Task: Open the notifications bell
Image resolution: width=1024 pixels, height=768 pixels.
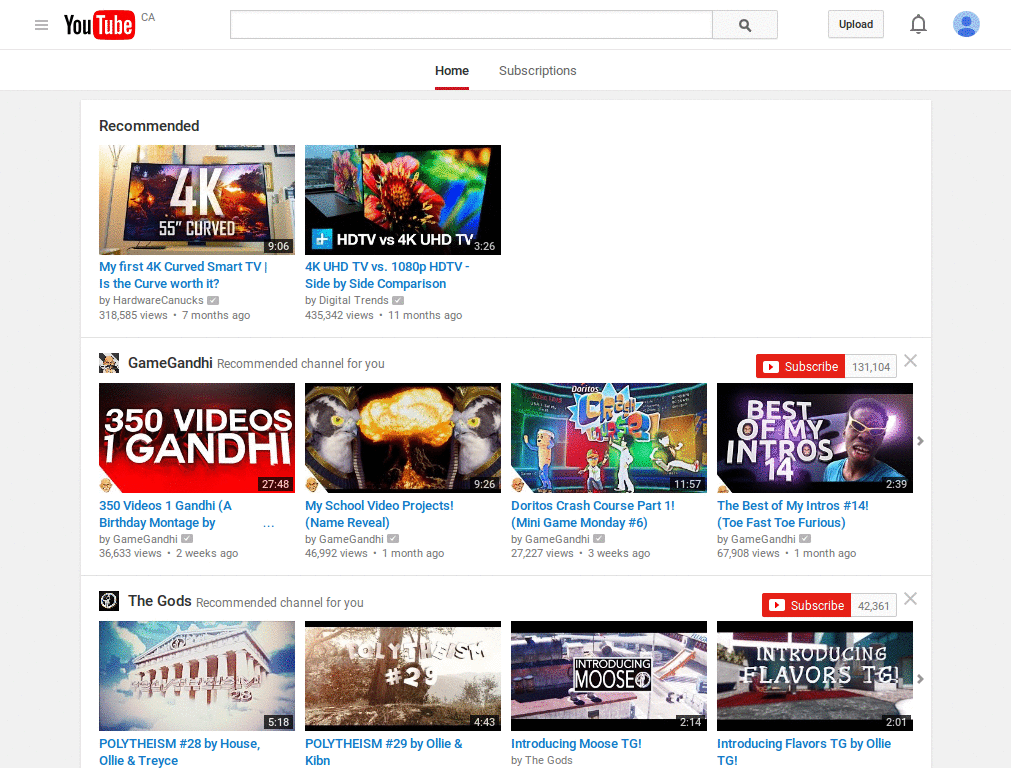Action: pyautogui.click(x=918, y=25)
